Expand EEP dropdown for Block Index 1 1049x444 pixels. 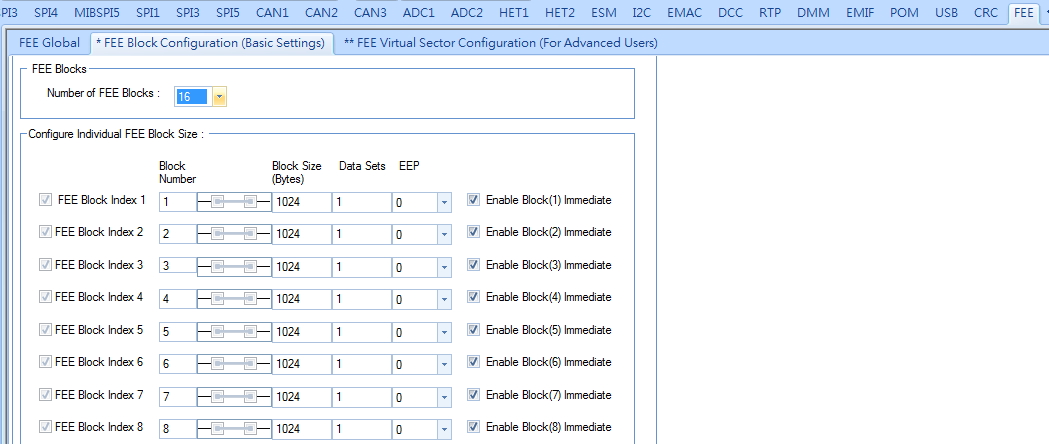coord(444,203)
